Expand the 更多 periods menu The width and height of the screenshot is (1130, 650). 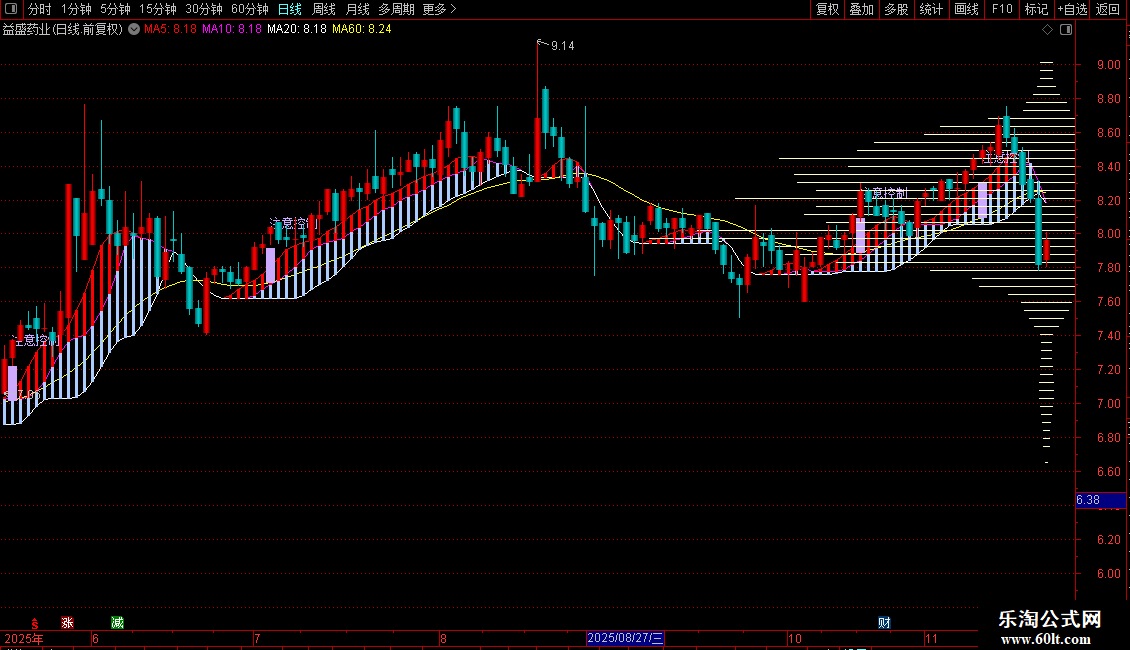[439, 9]
